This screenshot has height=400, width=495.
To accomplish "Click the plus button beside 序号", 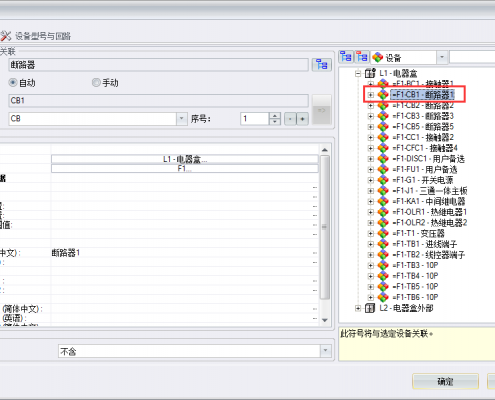I will point(302,119).
